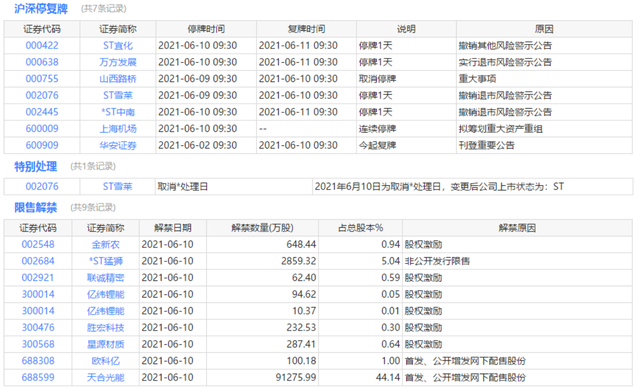Open stock code 002548 link

point(38,244)
